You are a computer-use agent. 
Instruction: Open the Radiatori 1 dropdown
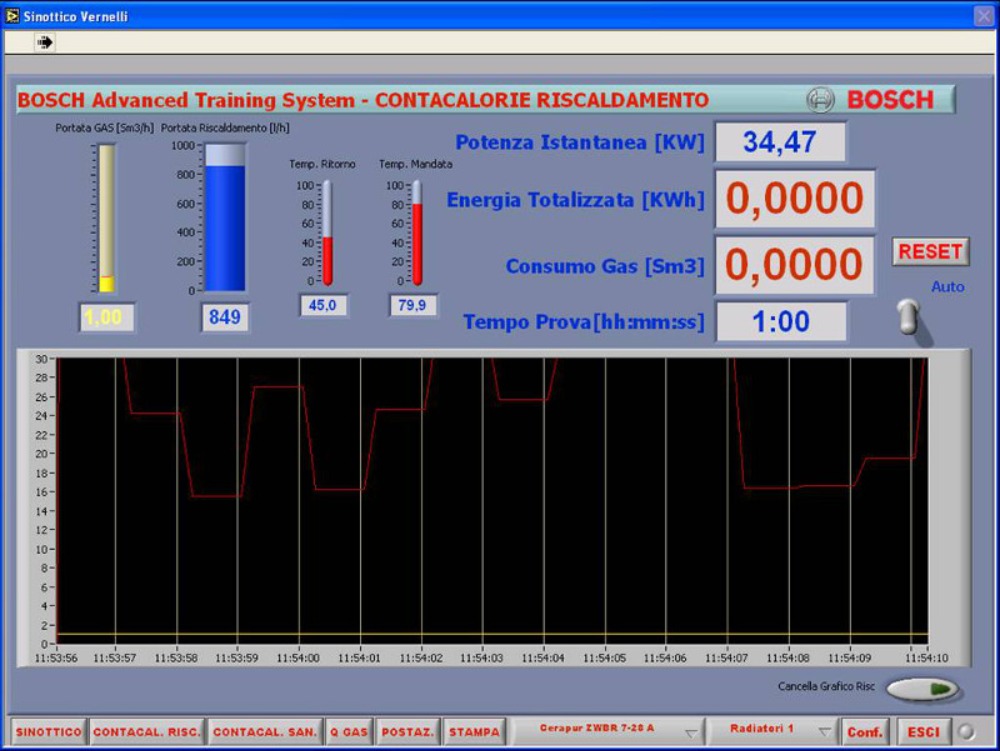click(x=773, y=731)
